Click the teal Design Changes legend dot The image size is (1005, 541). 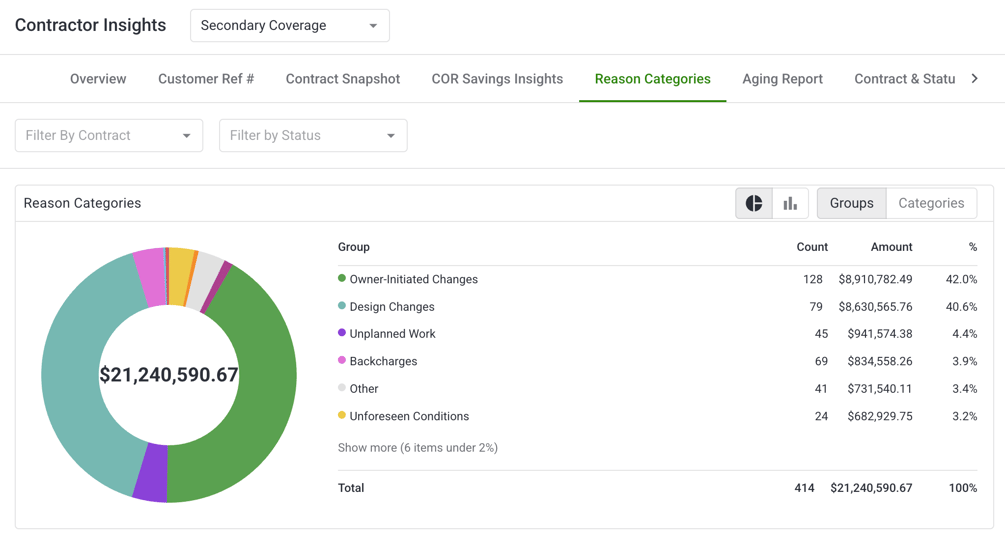tap(342, 306)
